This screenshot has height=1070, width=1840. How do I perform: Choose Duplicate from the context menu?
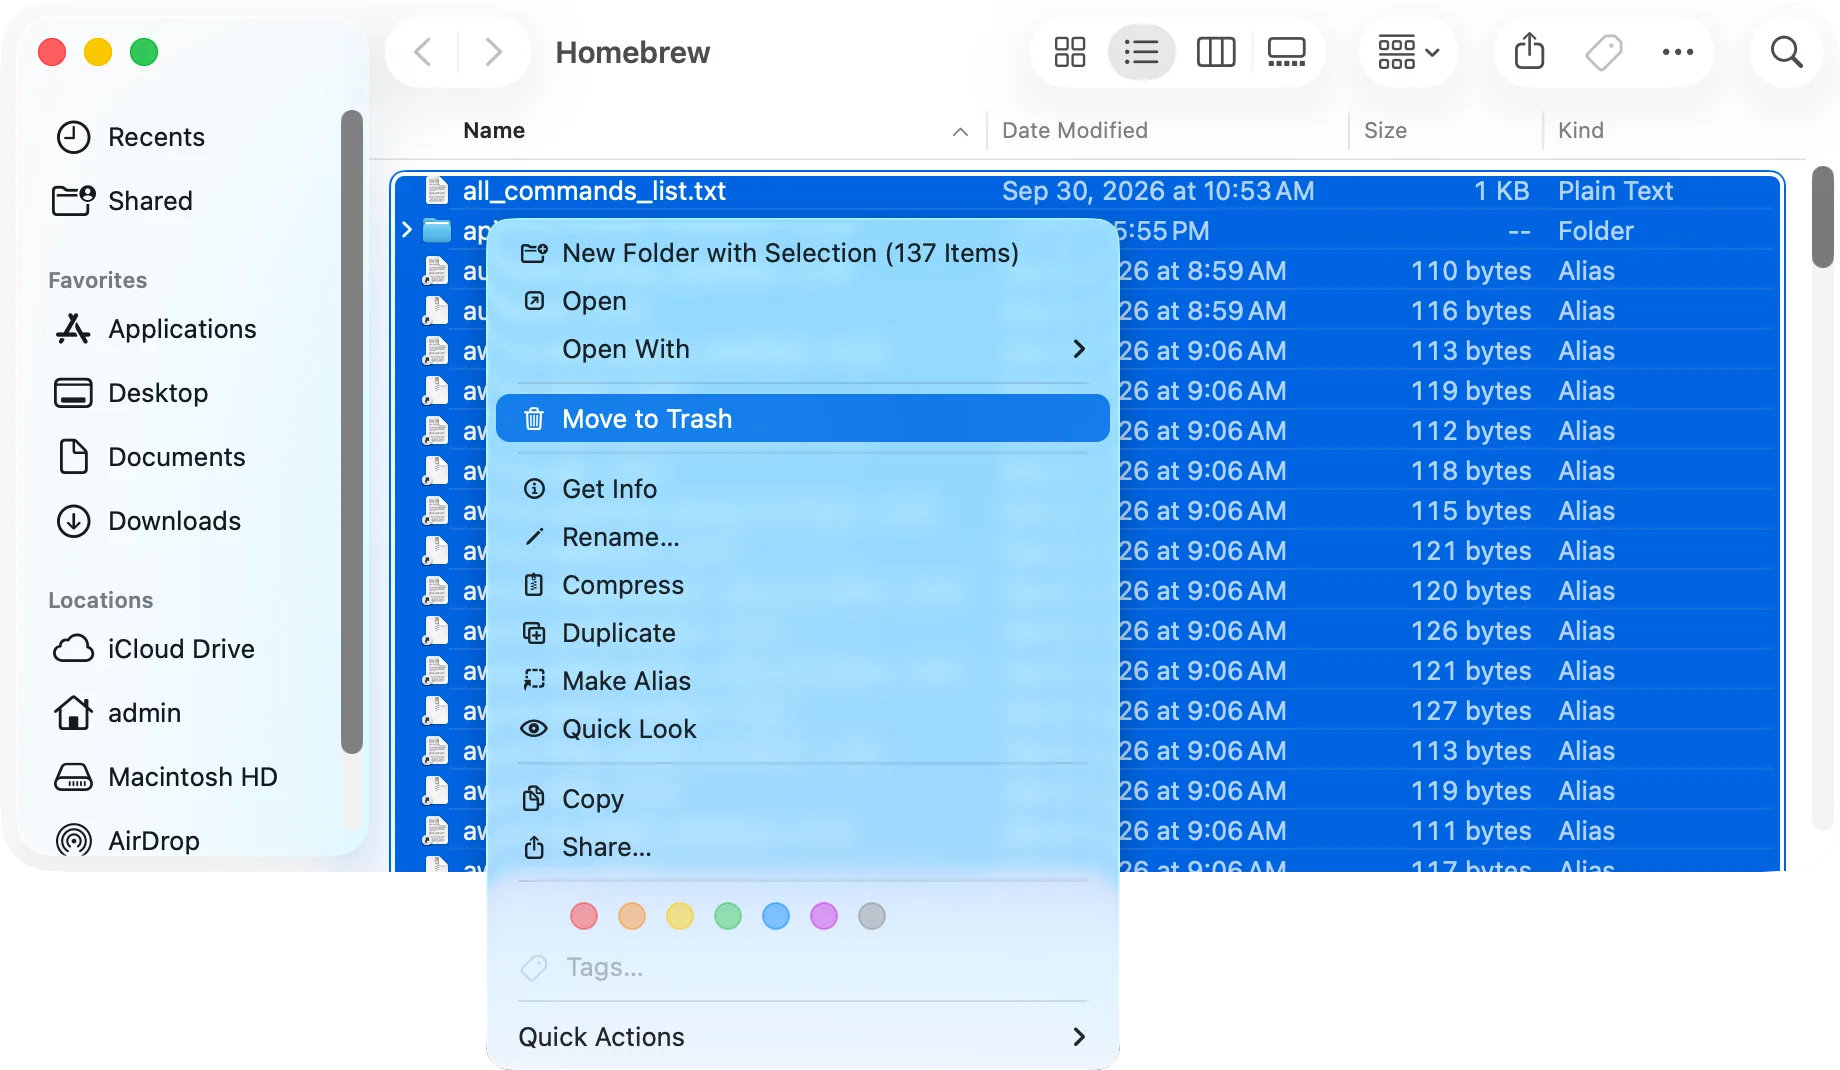click(803, 633)
